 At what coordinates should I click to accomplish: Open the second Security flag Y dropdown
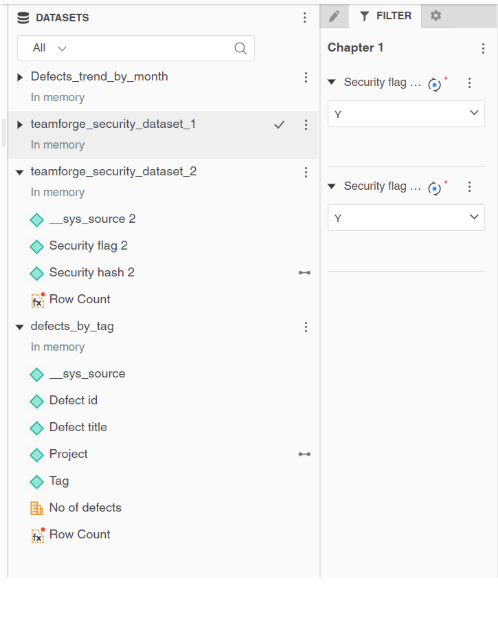(406, 217)
